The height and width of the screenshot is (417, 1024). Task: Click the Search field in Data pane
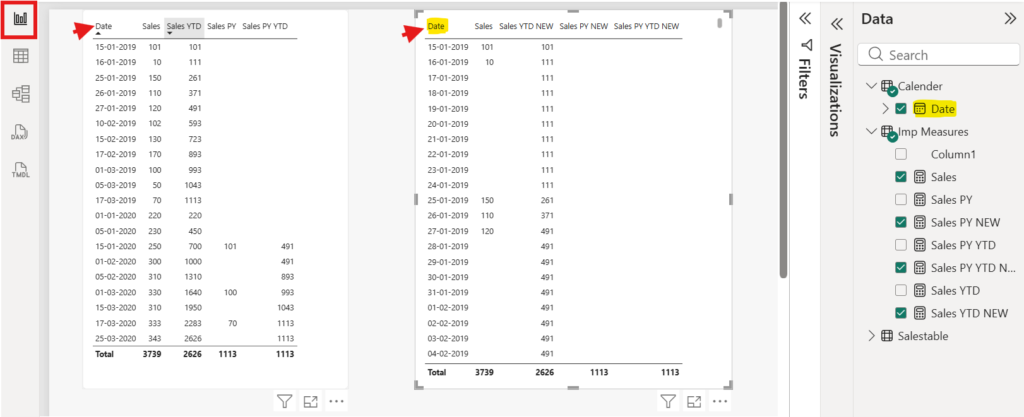[938, 55]
